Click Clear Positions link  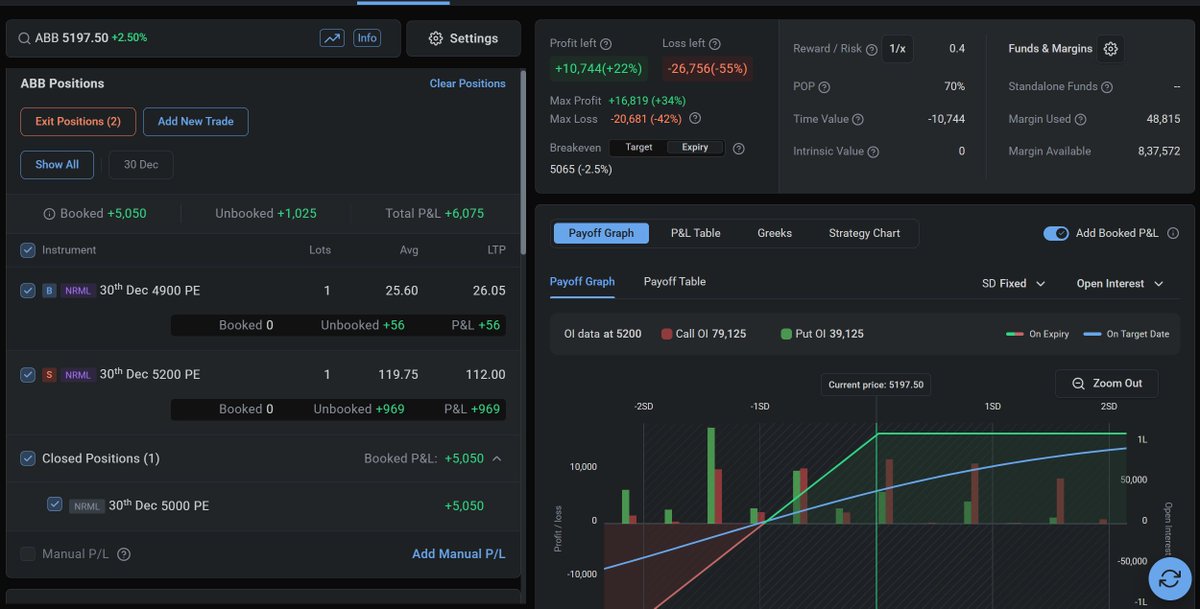(x=467, y=83)
